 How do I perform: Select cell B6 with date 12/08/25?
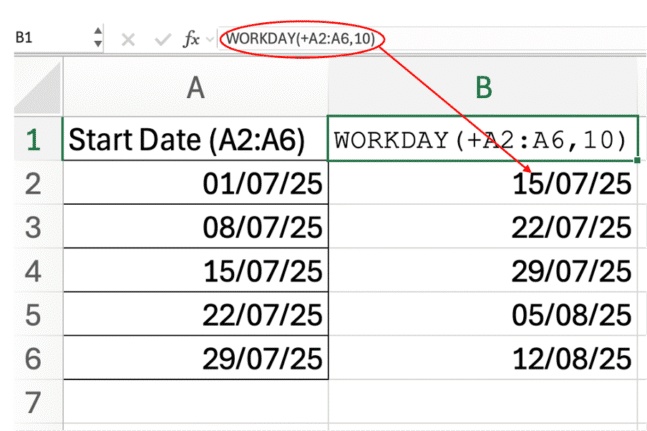pos(484,360)
